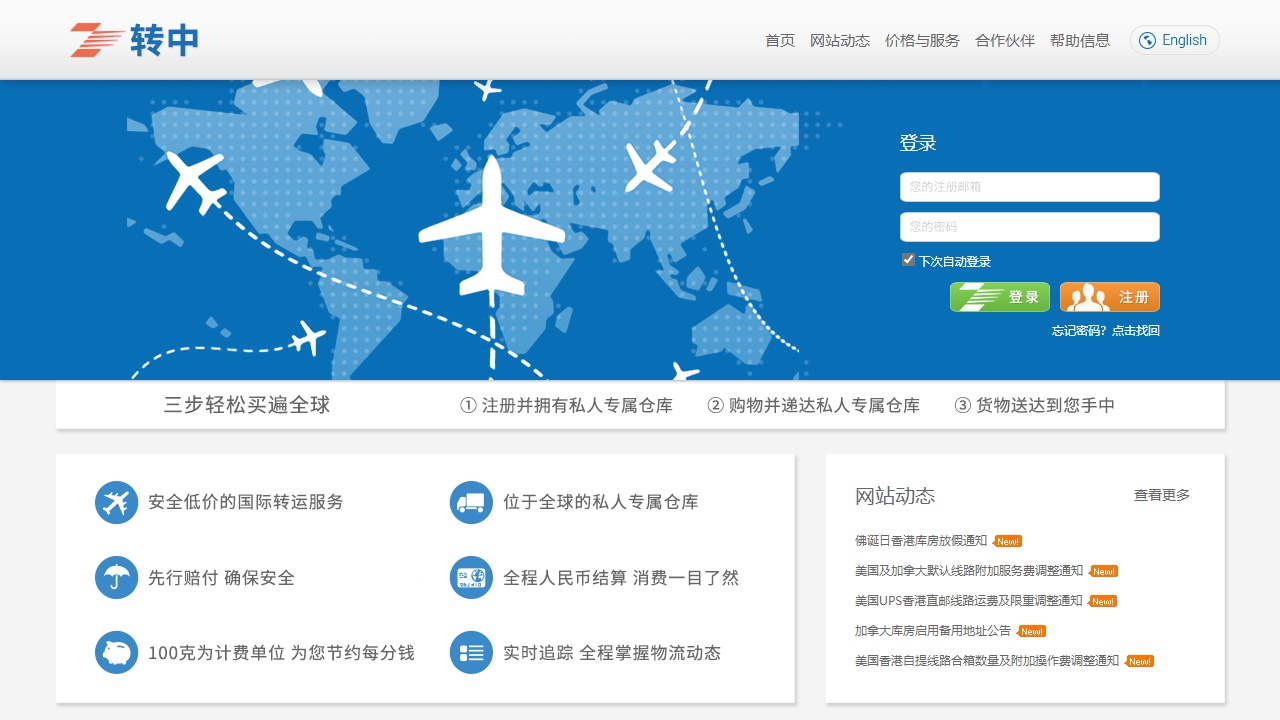
Task: Click the 登录 heading above the form
Action: click(918, 143)
